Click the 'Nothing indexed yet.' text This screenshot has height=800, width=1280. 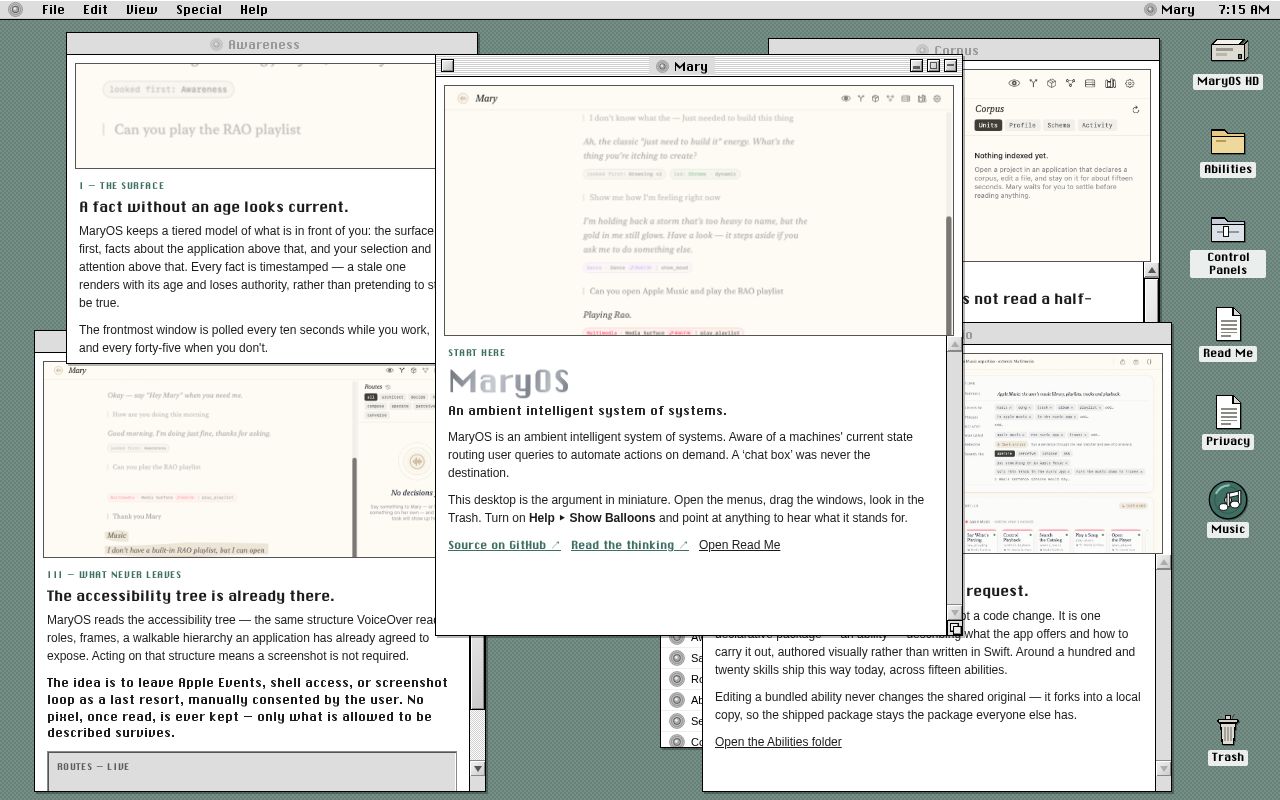(1011, 156)
